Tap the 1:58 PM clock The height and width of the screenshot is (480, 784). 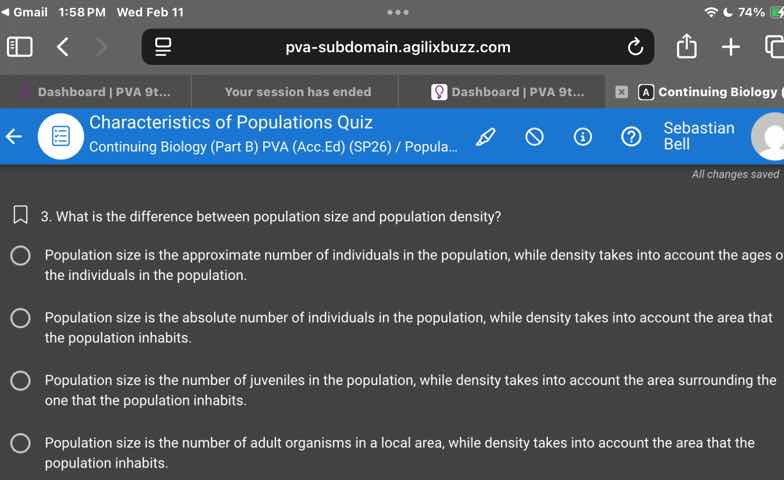coord(82,12)
